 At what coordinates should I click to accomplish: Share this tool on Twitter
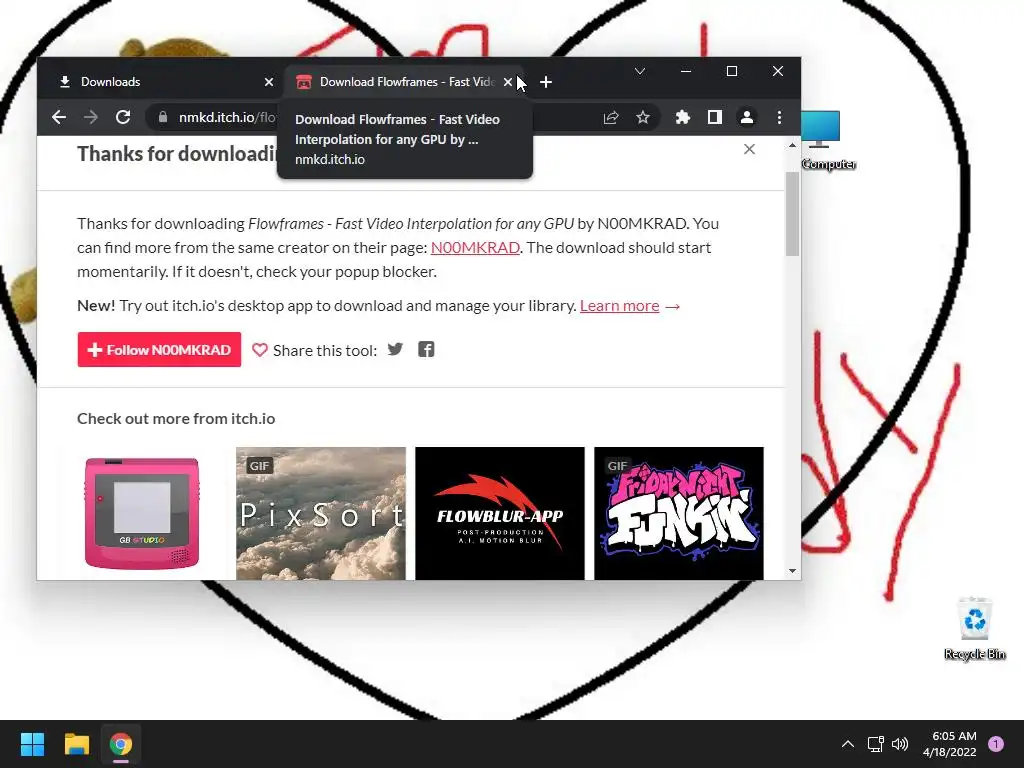[x=395, y=349]
